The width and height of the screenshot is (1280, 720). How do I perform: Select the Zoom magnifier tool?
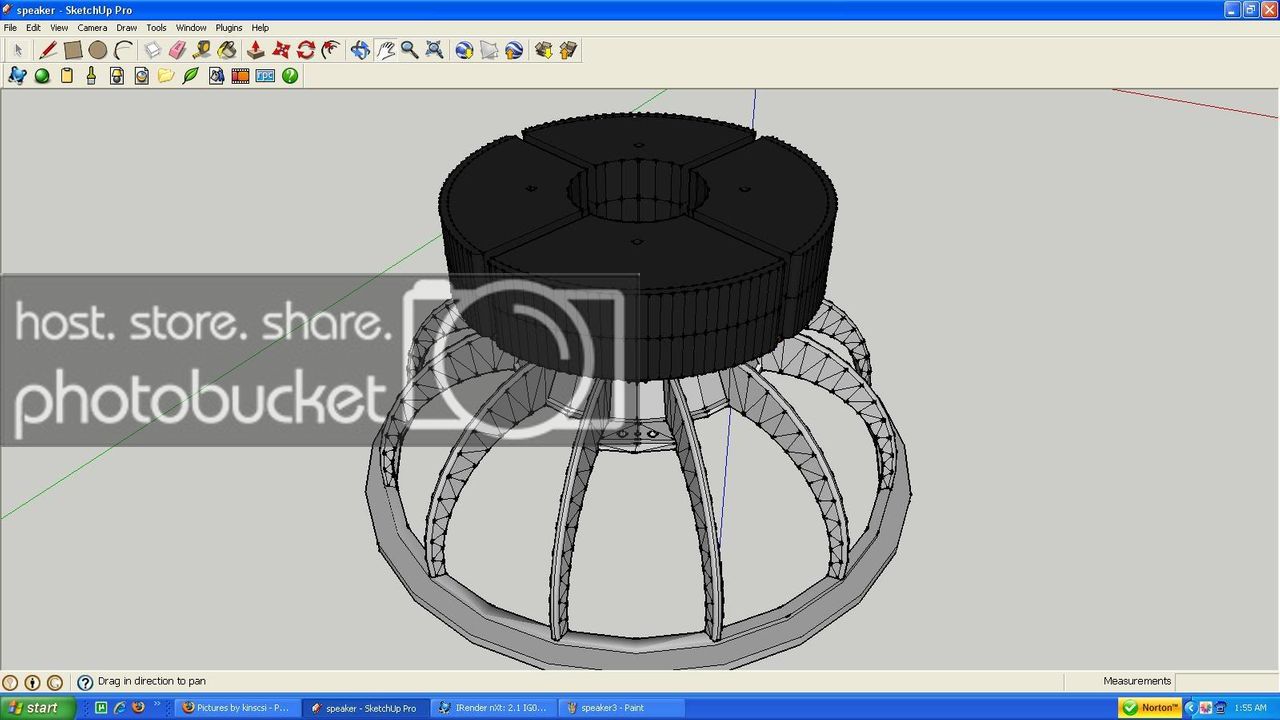[409, 50]
